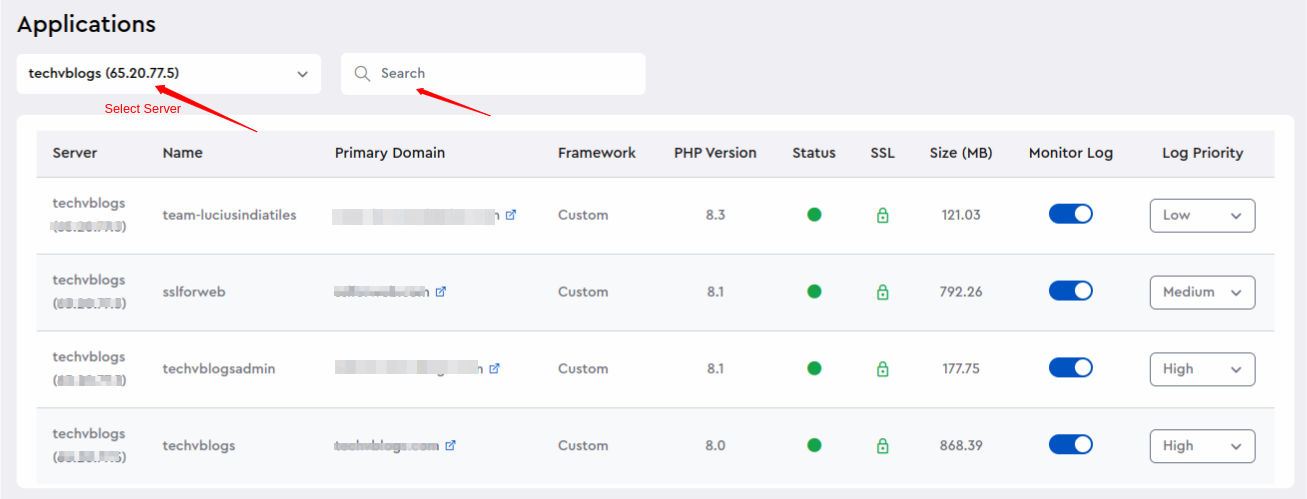Select the techvblogs.com domain link
Screen dimensions: 1307x499
[387, 446]
